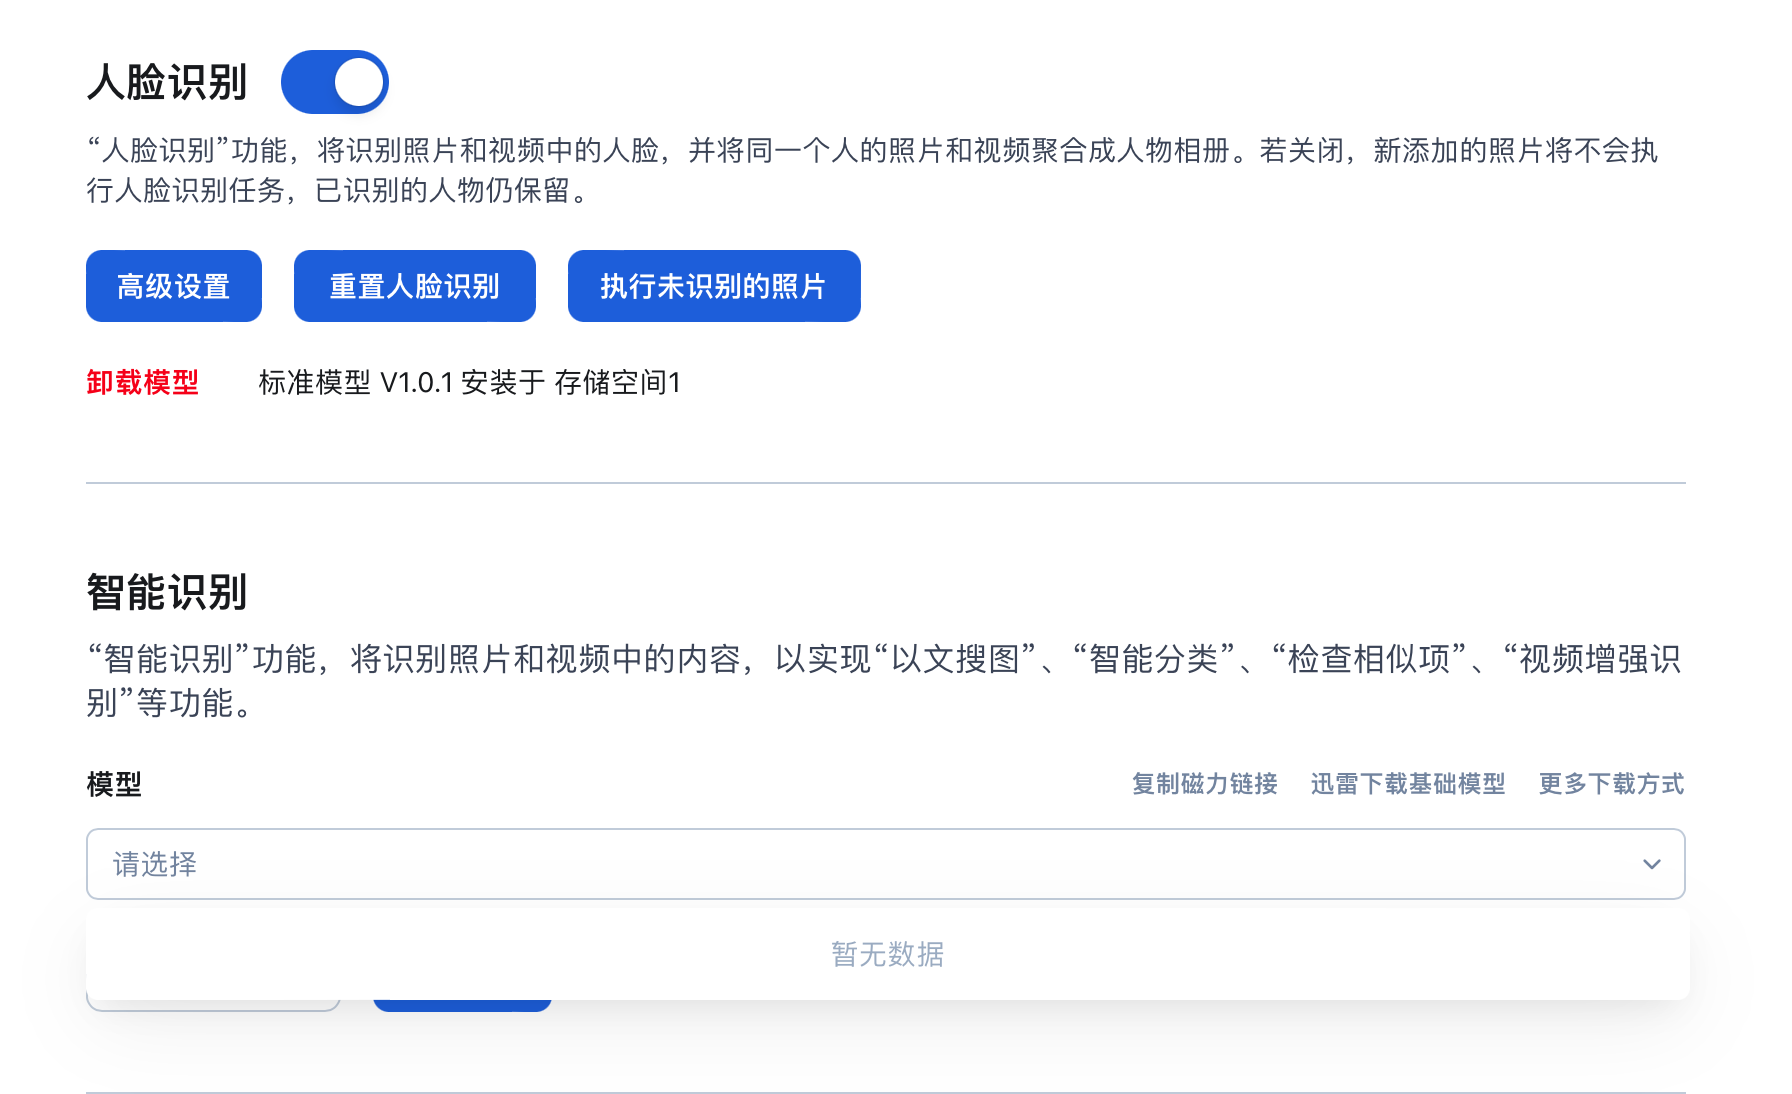The height and width of the screenshot is (1094, 1792).
Task: Click the 人脸识别 description paragraph
Action: [870, 170]
